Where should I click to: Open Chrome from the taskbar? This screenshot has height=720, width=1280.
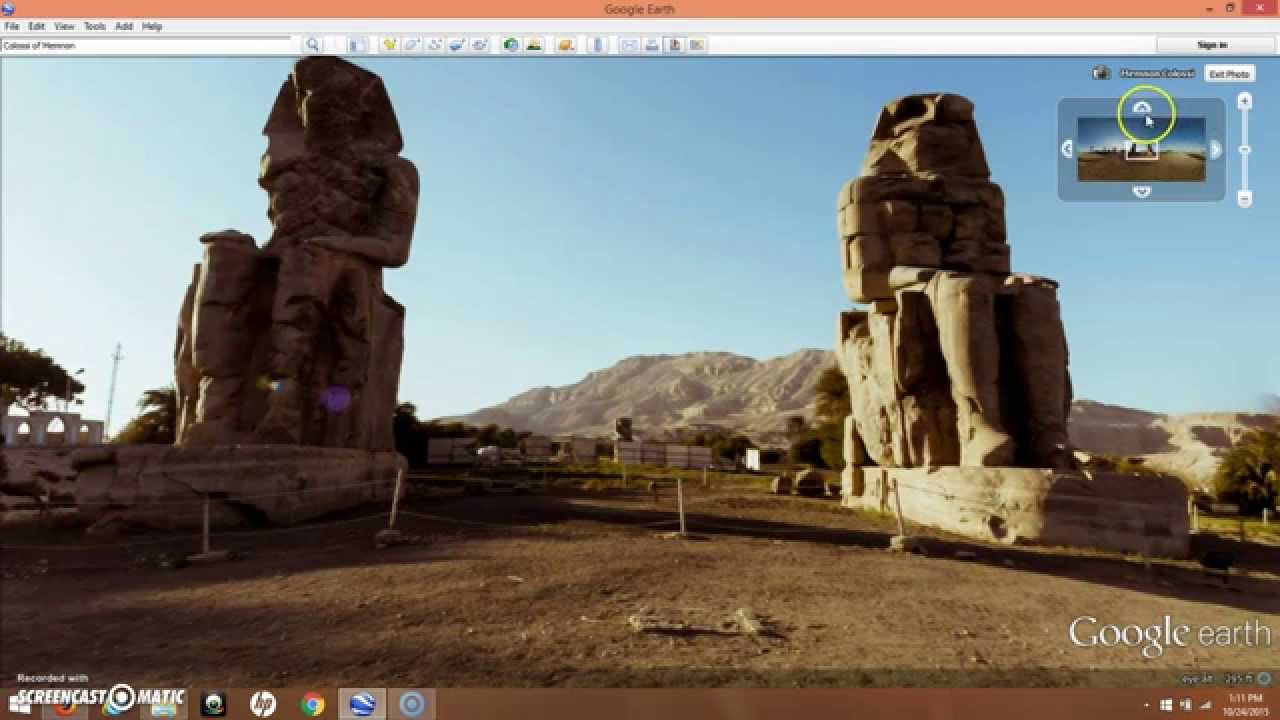point(313,704)
